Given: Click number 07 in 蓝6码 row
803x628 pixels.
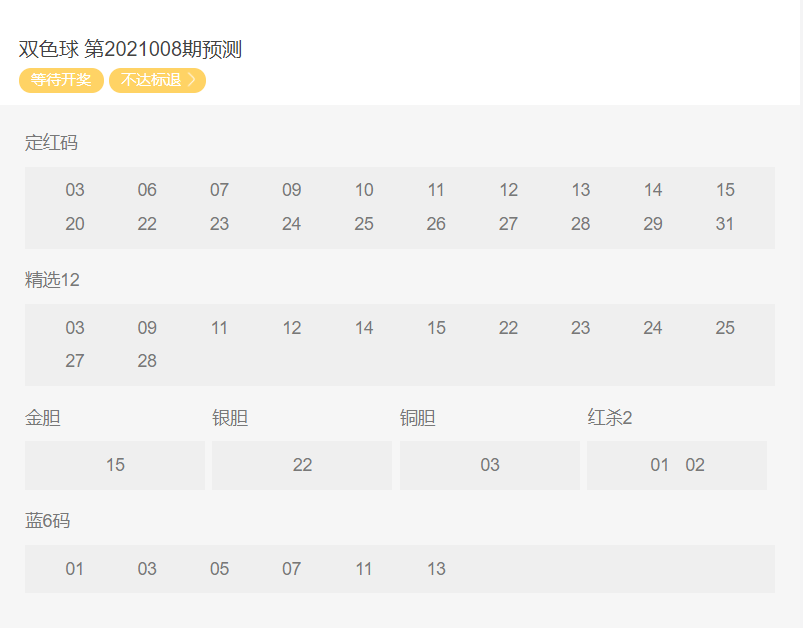Looking at the screenshot, I should pyautogui.click(x=291, y=569).
